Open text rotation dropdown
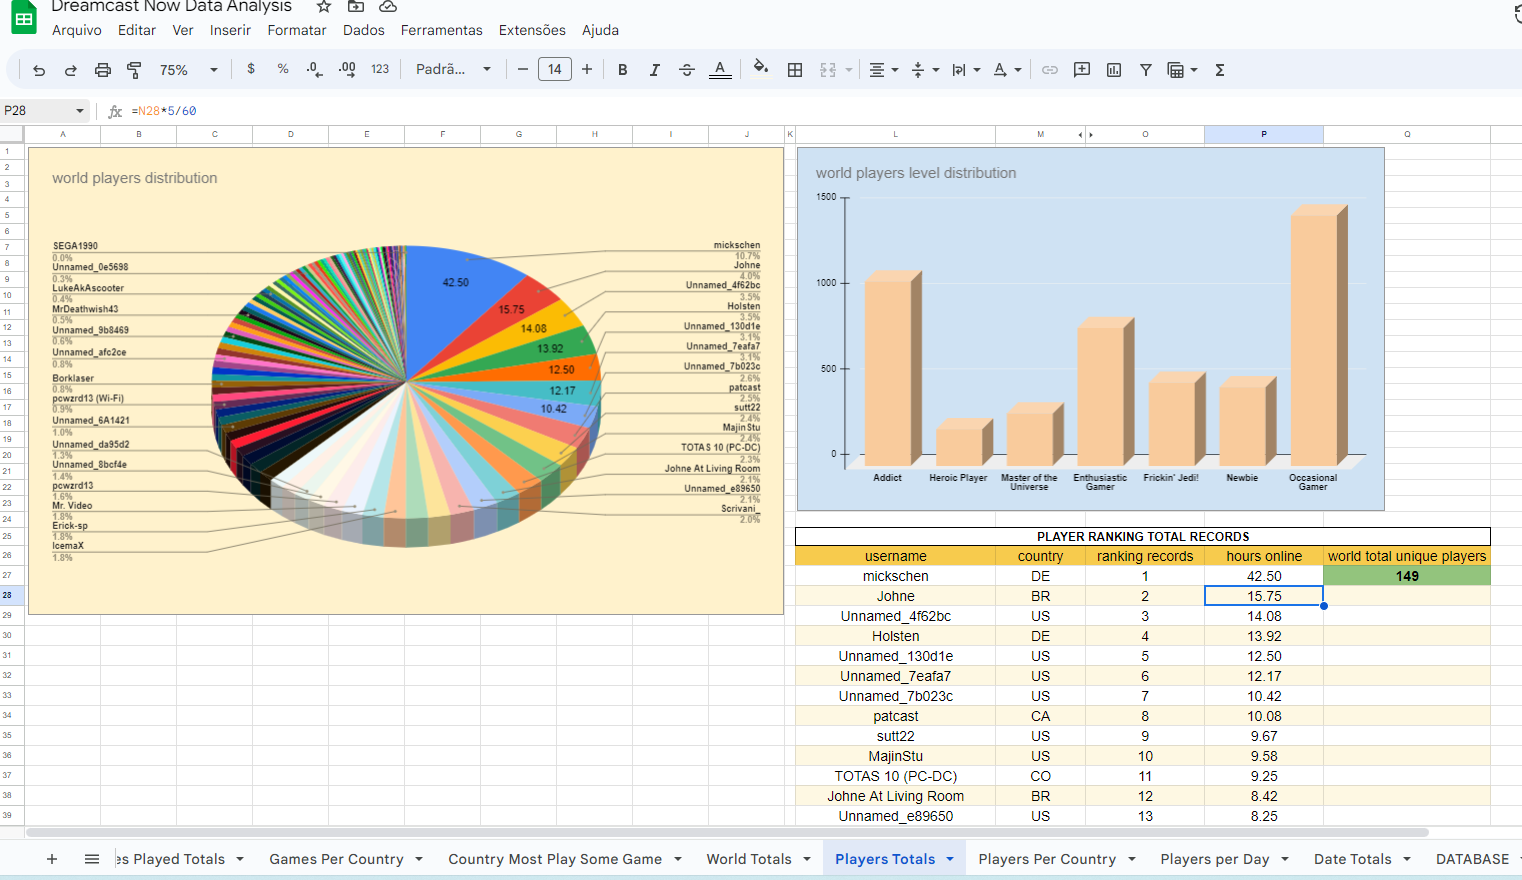The image size is (1522, 880). tap(1007, 70)
